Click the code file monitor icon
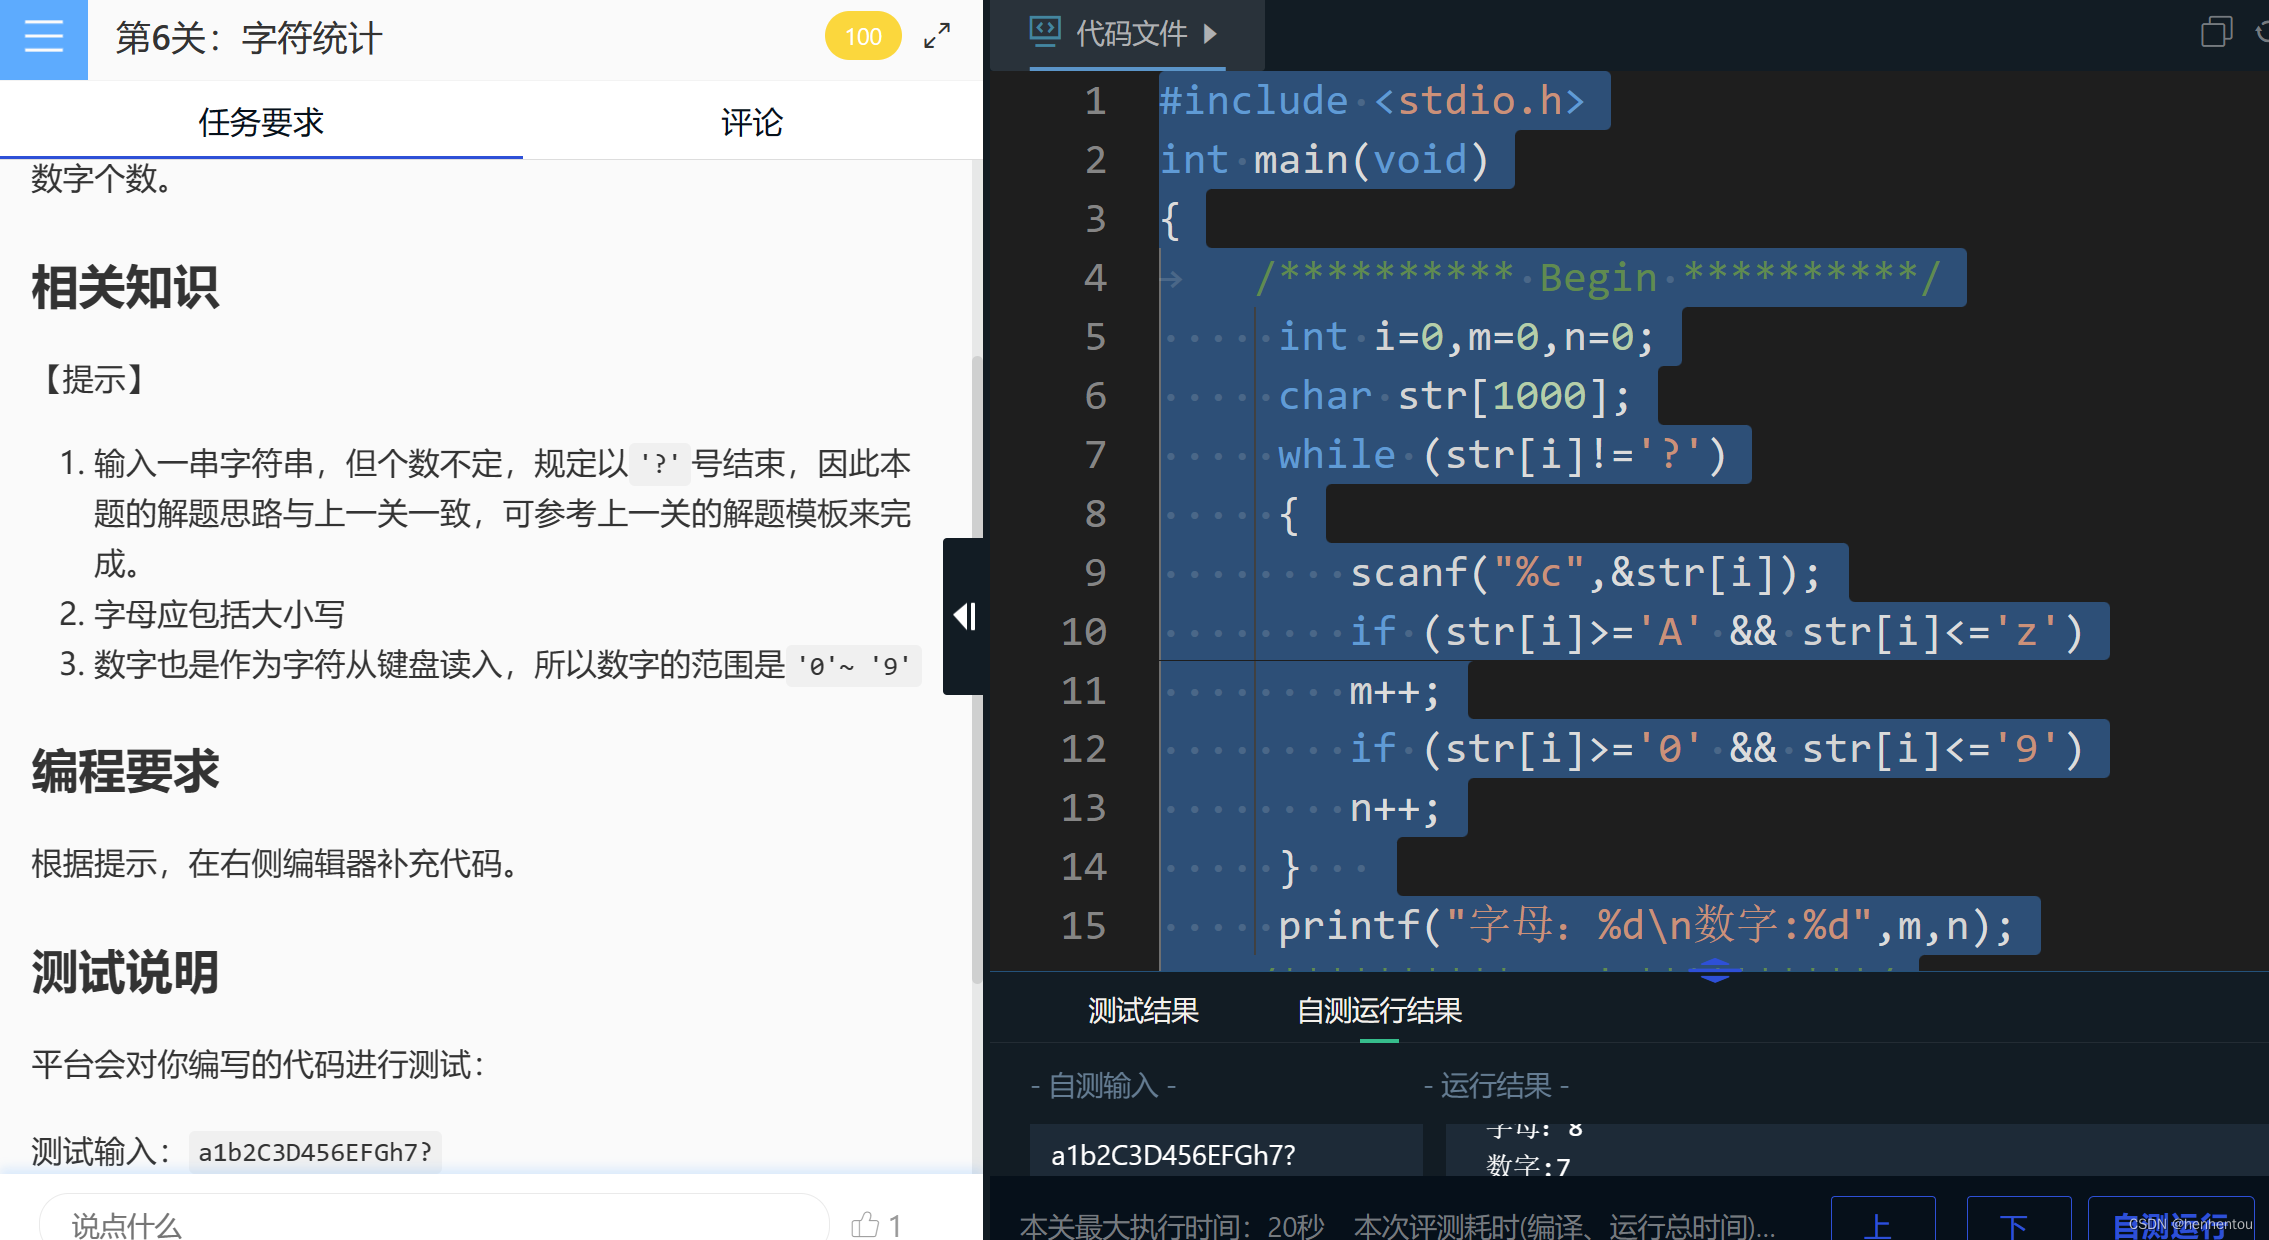The width and height of the screenshot is (2269, 1240). point(1045,32)
